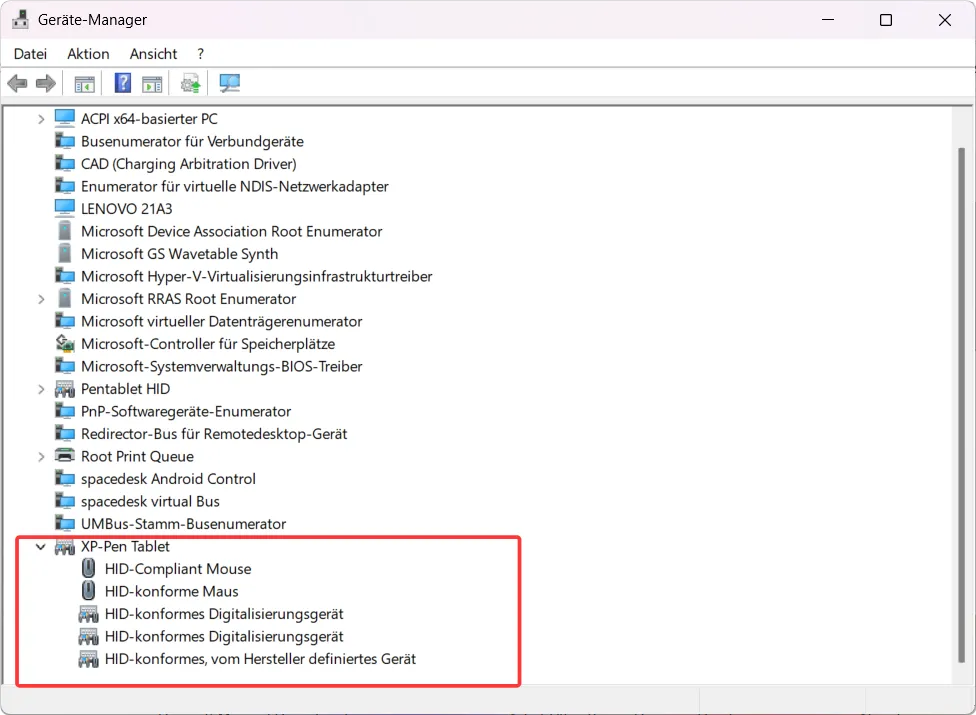The image size is (976, 715).
Task: Click the icon beside UMBus-Stamm-Busenumerator
Action: click(x=65, y=523)
